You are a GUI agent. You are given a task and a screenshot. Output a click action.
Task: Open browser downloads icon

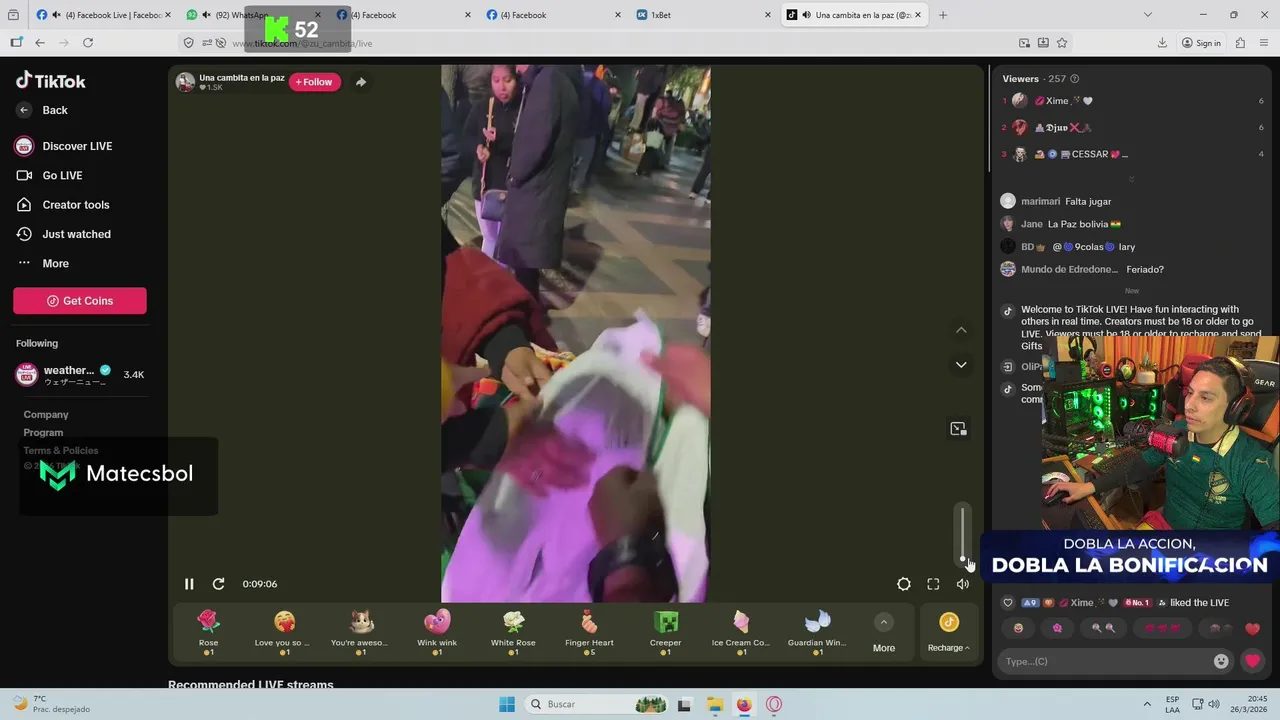[x=1162, y=43]
